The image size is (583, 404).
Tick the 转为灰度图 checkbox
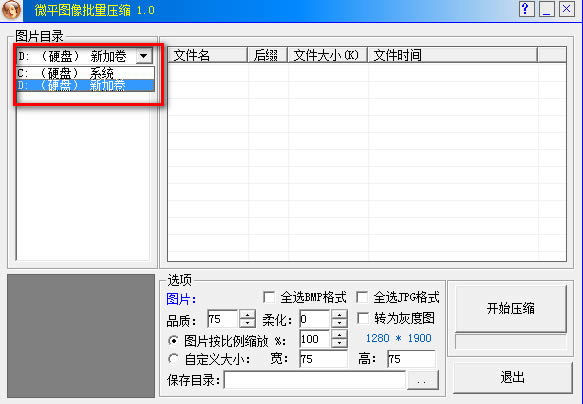[x=363, y=318]
